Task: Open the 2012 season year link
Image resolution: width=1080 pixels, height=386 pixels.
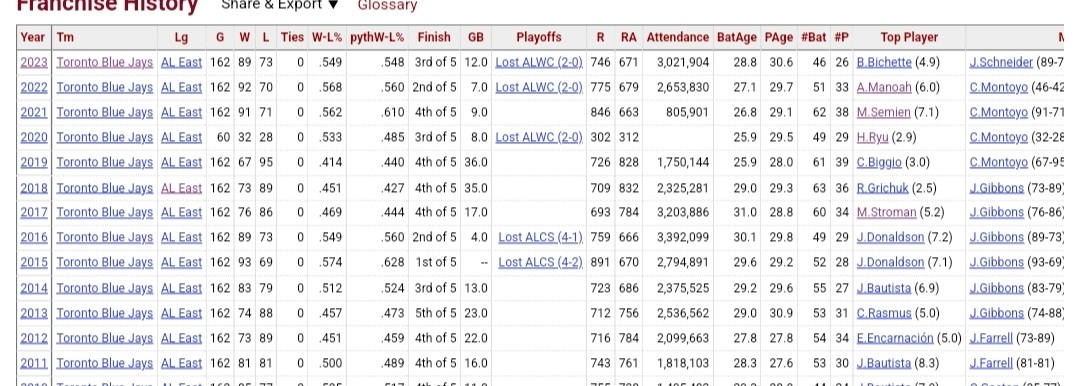Action: coord(34,338)
